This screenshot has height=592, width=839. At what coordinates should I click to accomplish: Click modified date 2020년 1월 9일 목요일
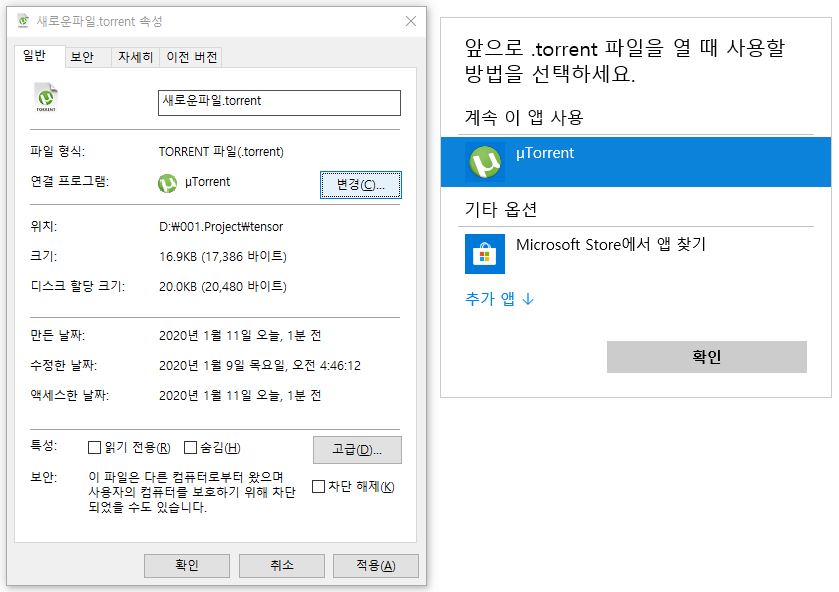[x=260, y=366]
